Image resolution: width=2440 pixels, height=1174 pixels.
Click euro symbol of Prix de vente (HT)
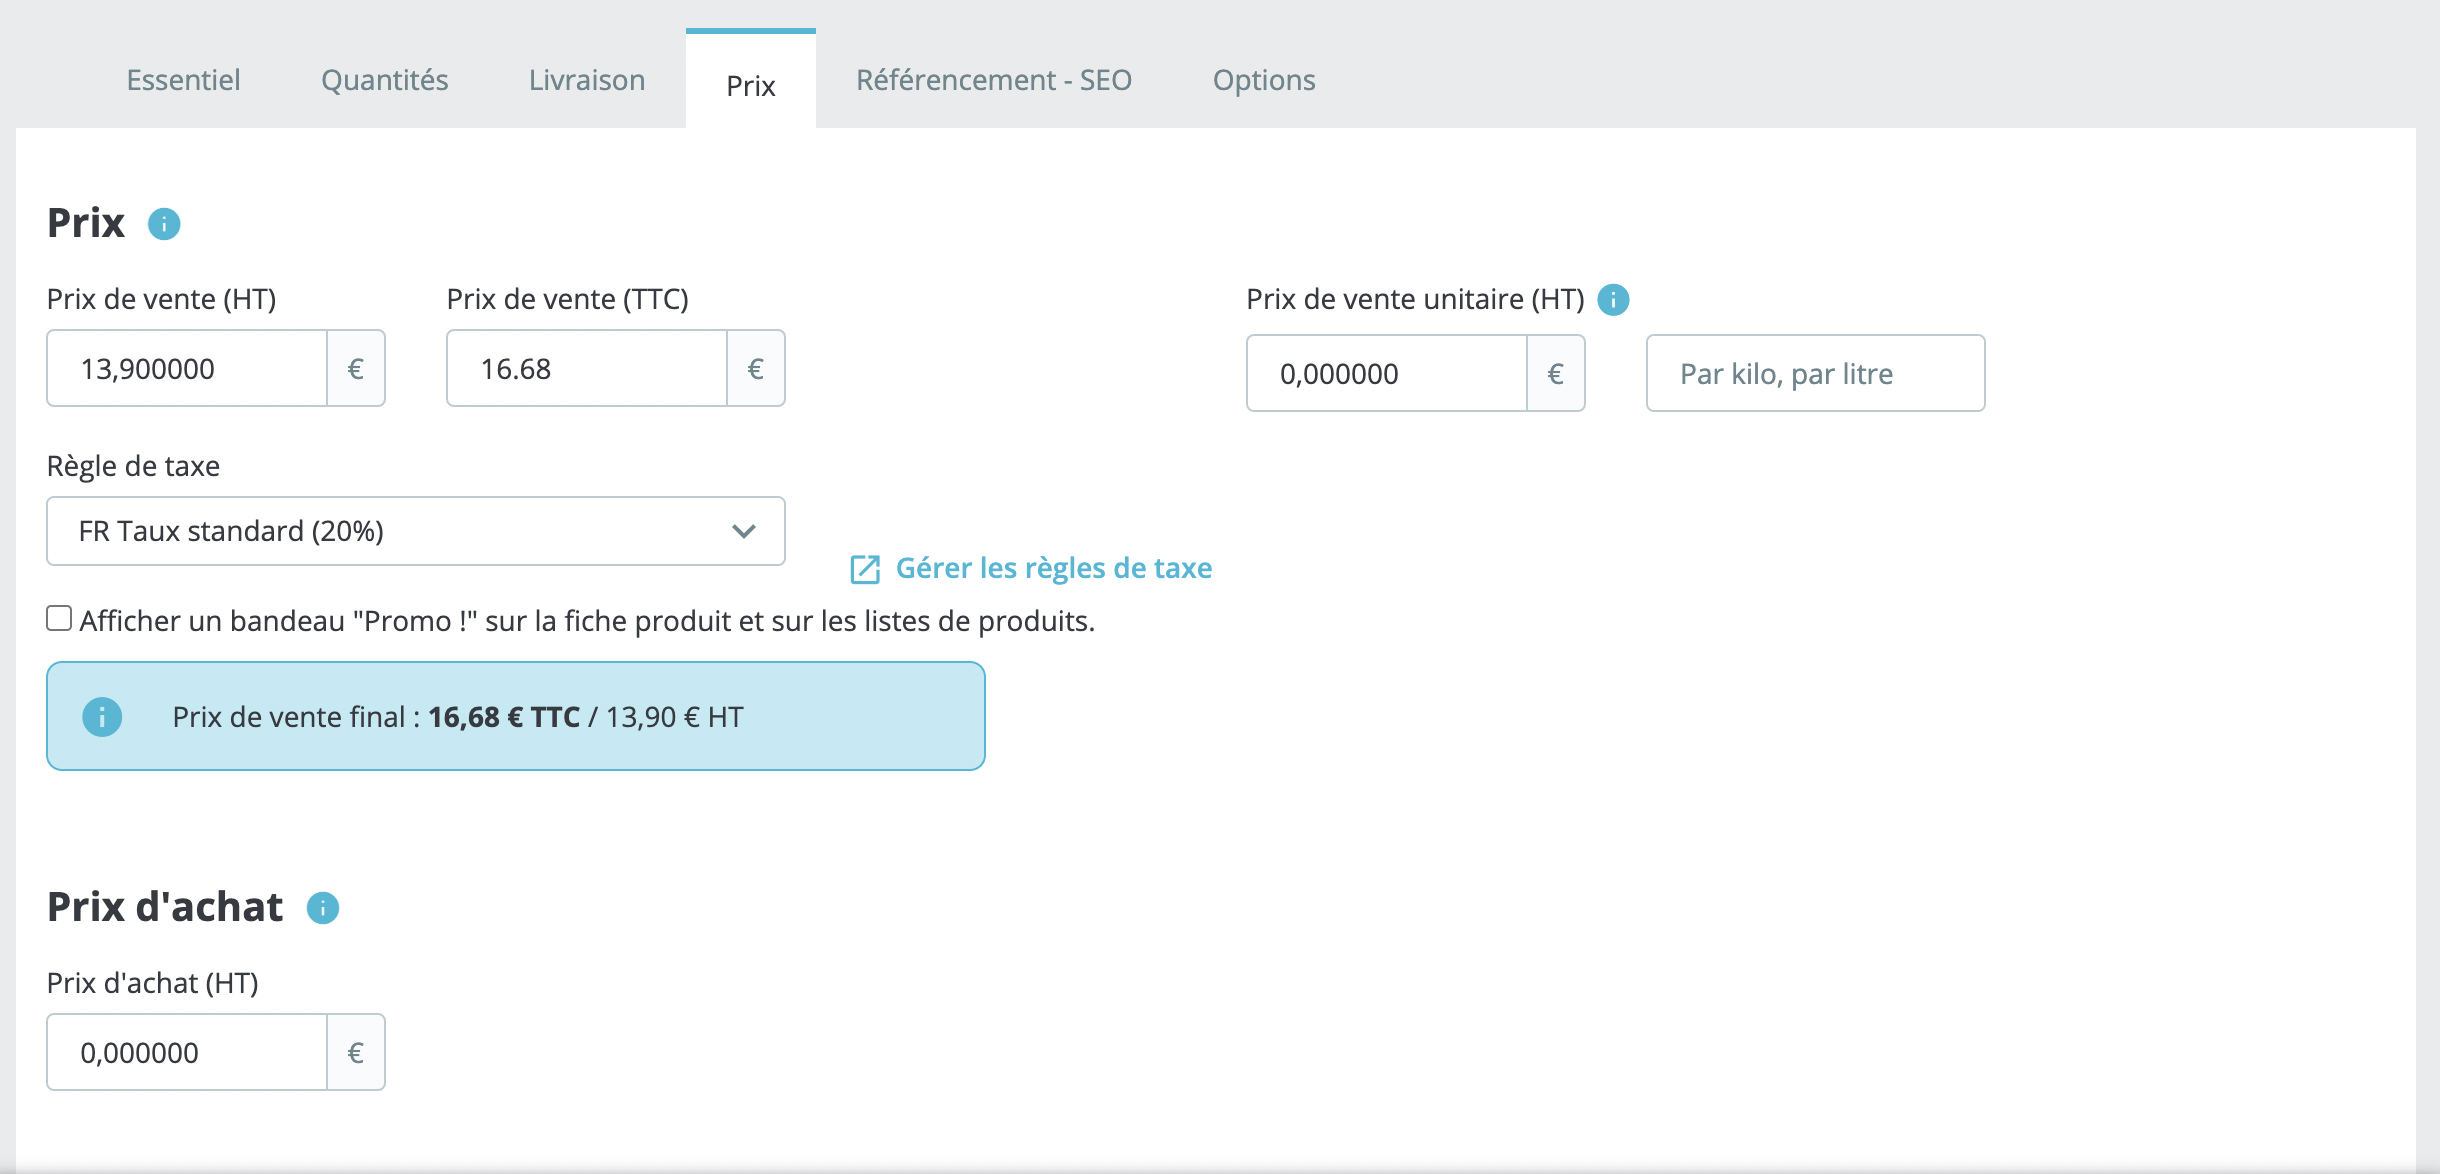pyautogui.click(x=356, y=369)
